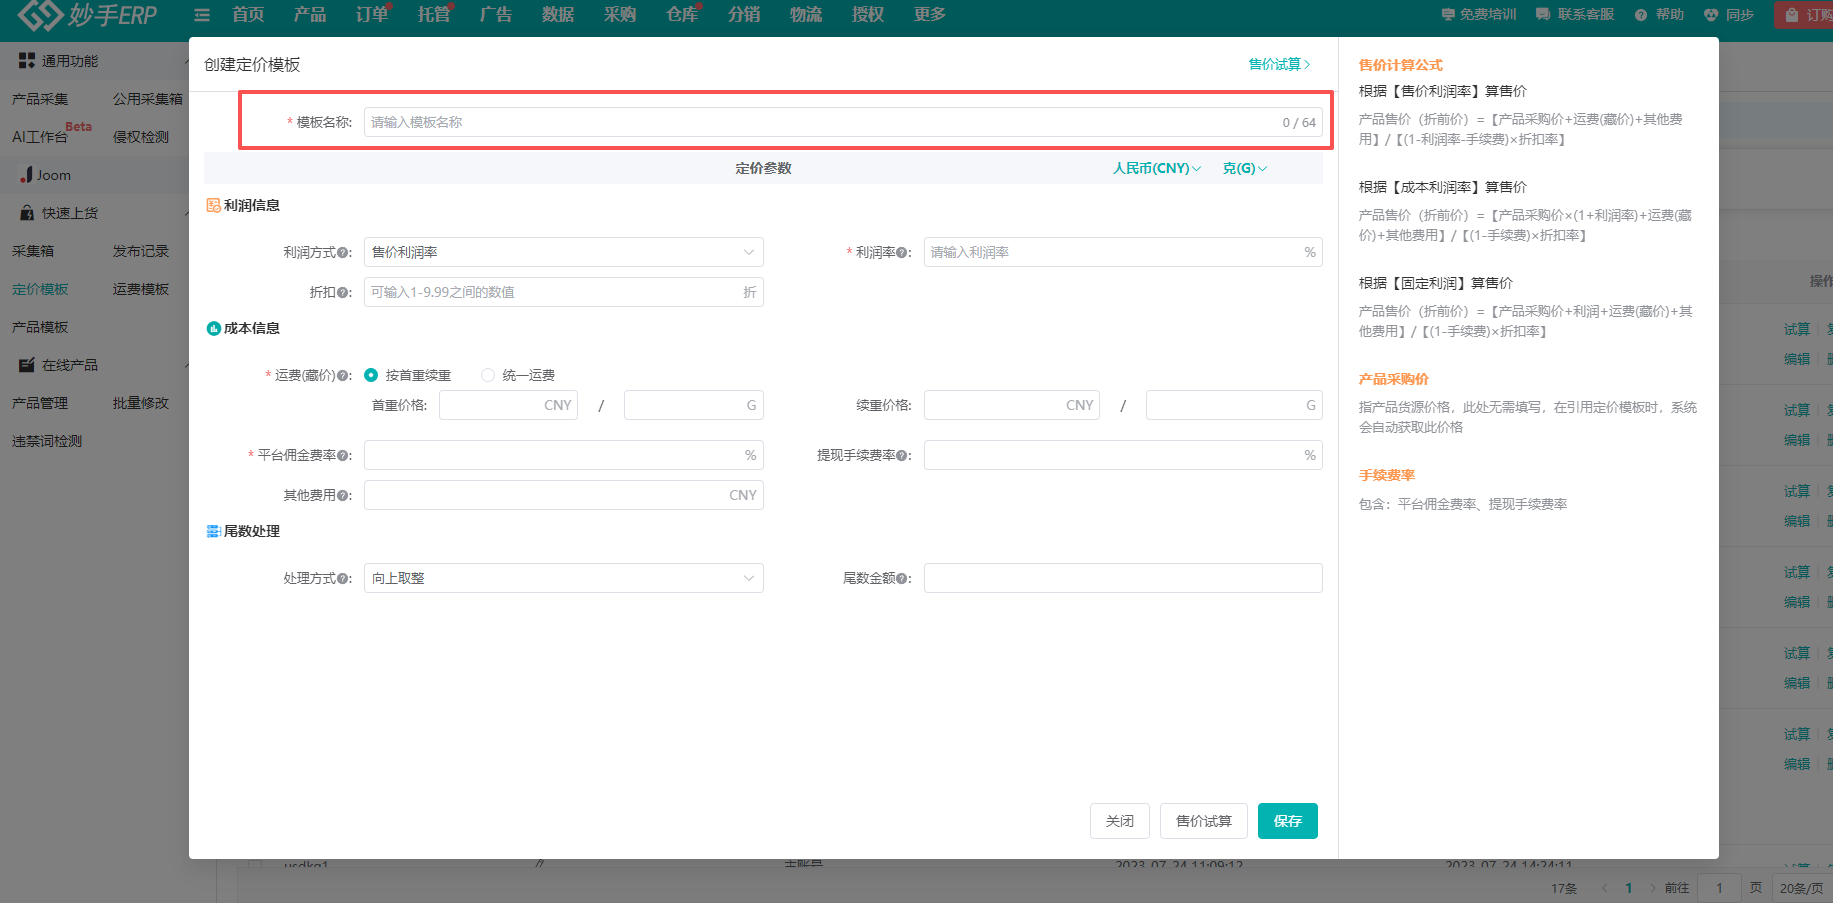This screenshot has width=1833, height=903.
Task: Click the 联系客服 chat icon
Action: (x=1543, y=15)
